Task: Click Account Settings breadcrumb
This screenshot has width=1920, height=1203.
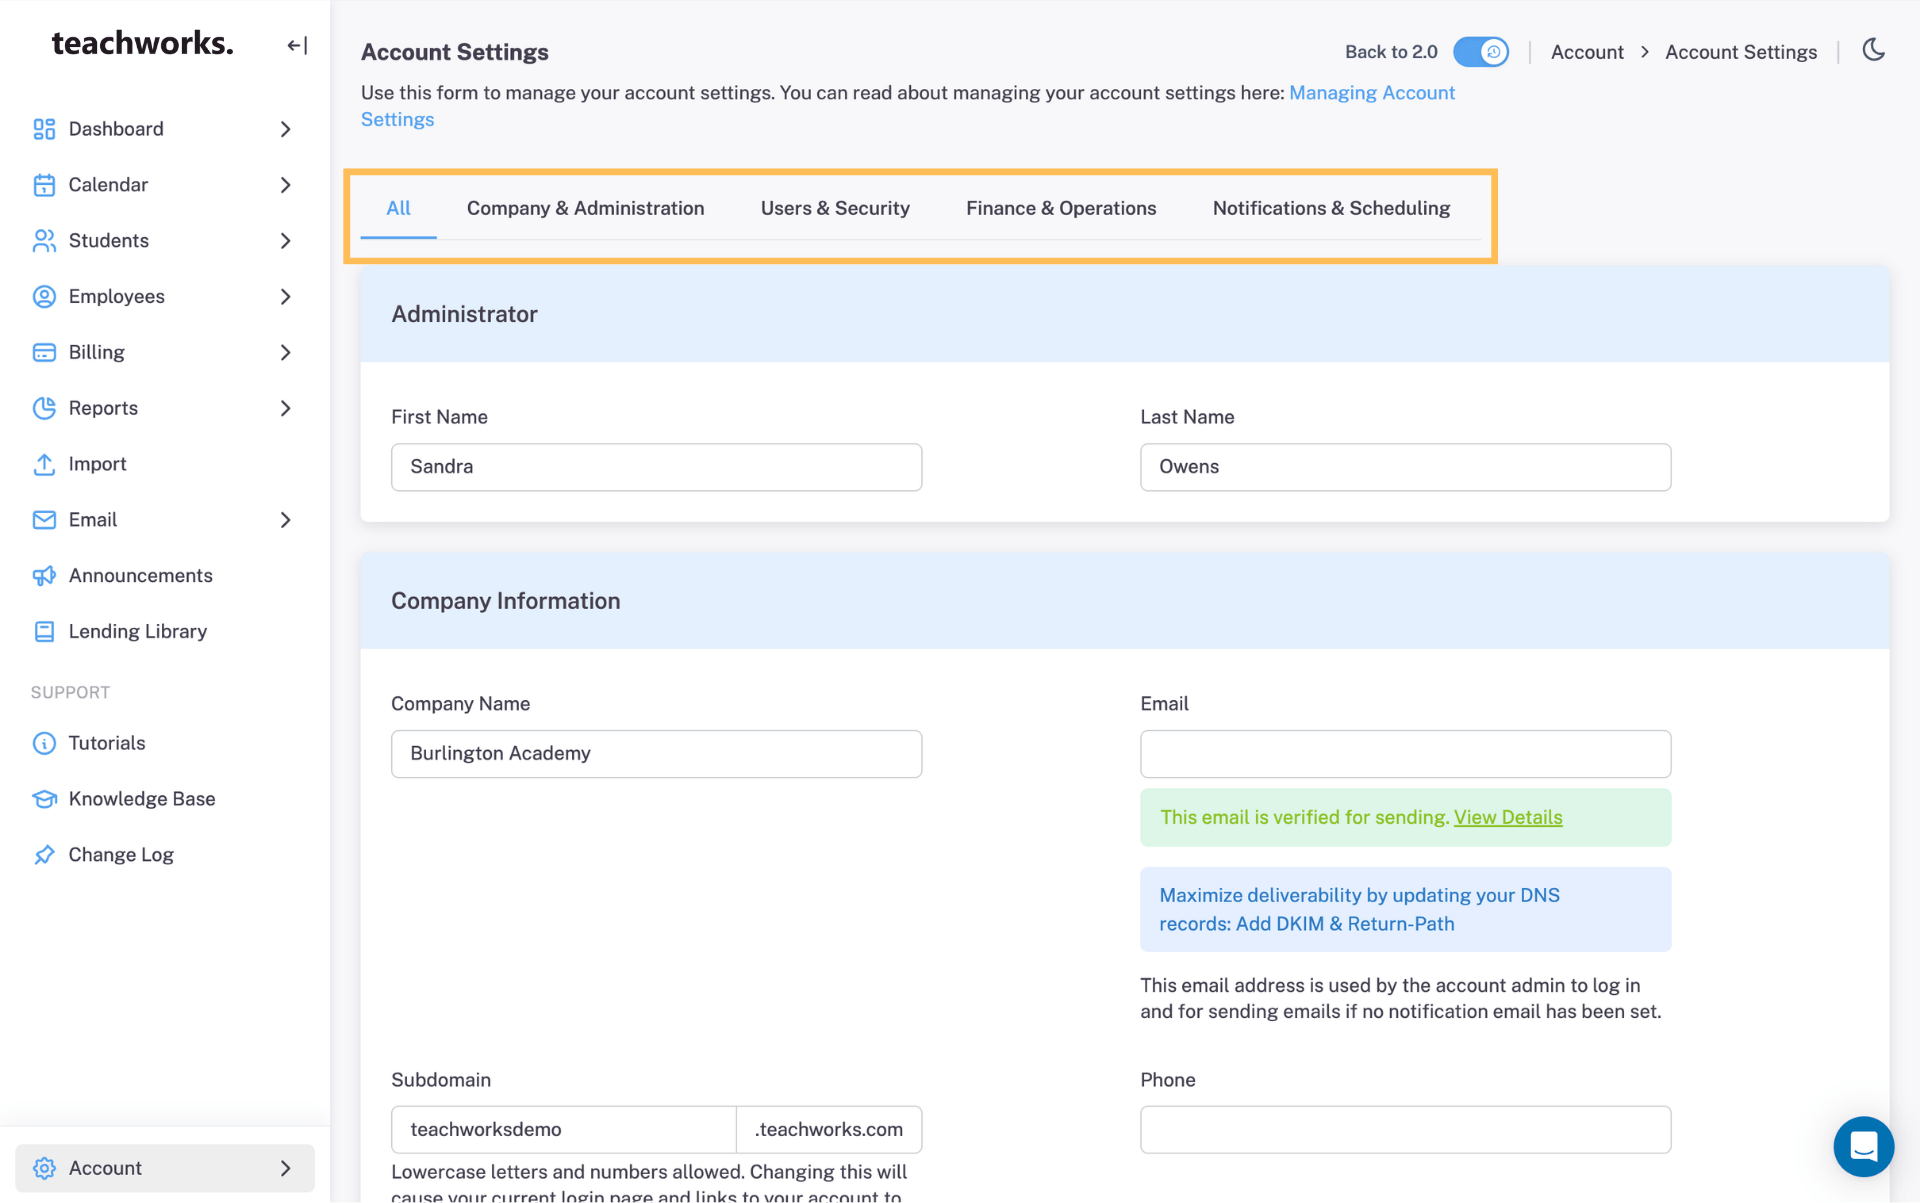Action: 1741,52
